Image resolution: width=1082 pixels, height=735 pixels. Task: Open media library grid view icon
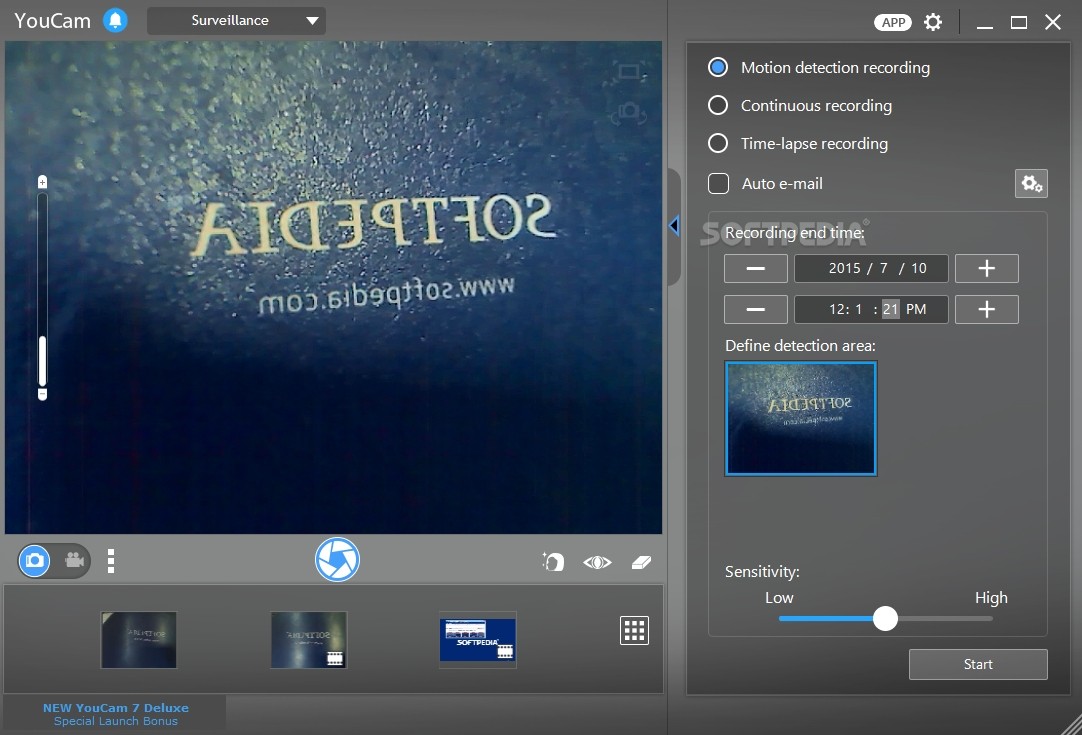click(x=634, y=630)
